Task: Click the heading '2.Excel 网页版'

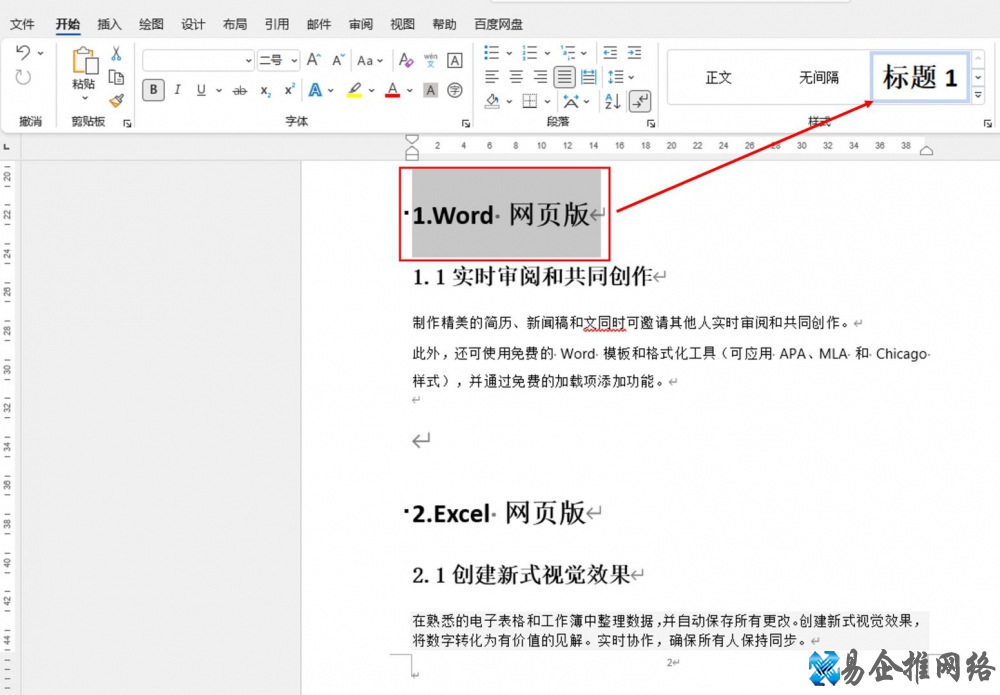Action: coord(499,513)
